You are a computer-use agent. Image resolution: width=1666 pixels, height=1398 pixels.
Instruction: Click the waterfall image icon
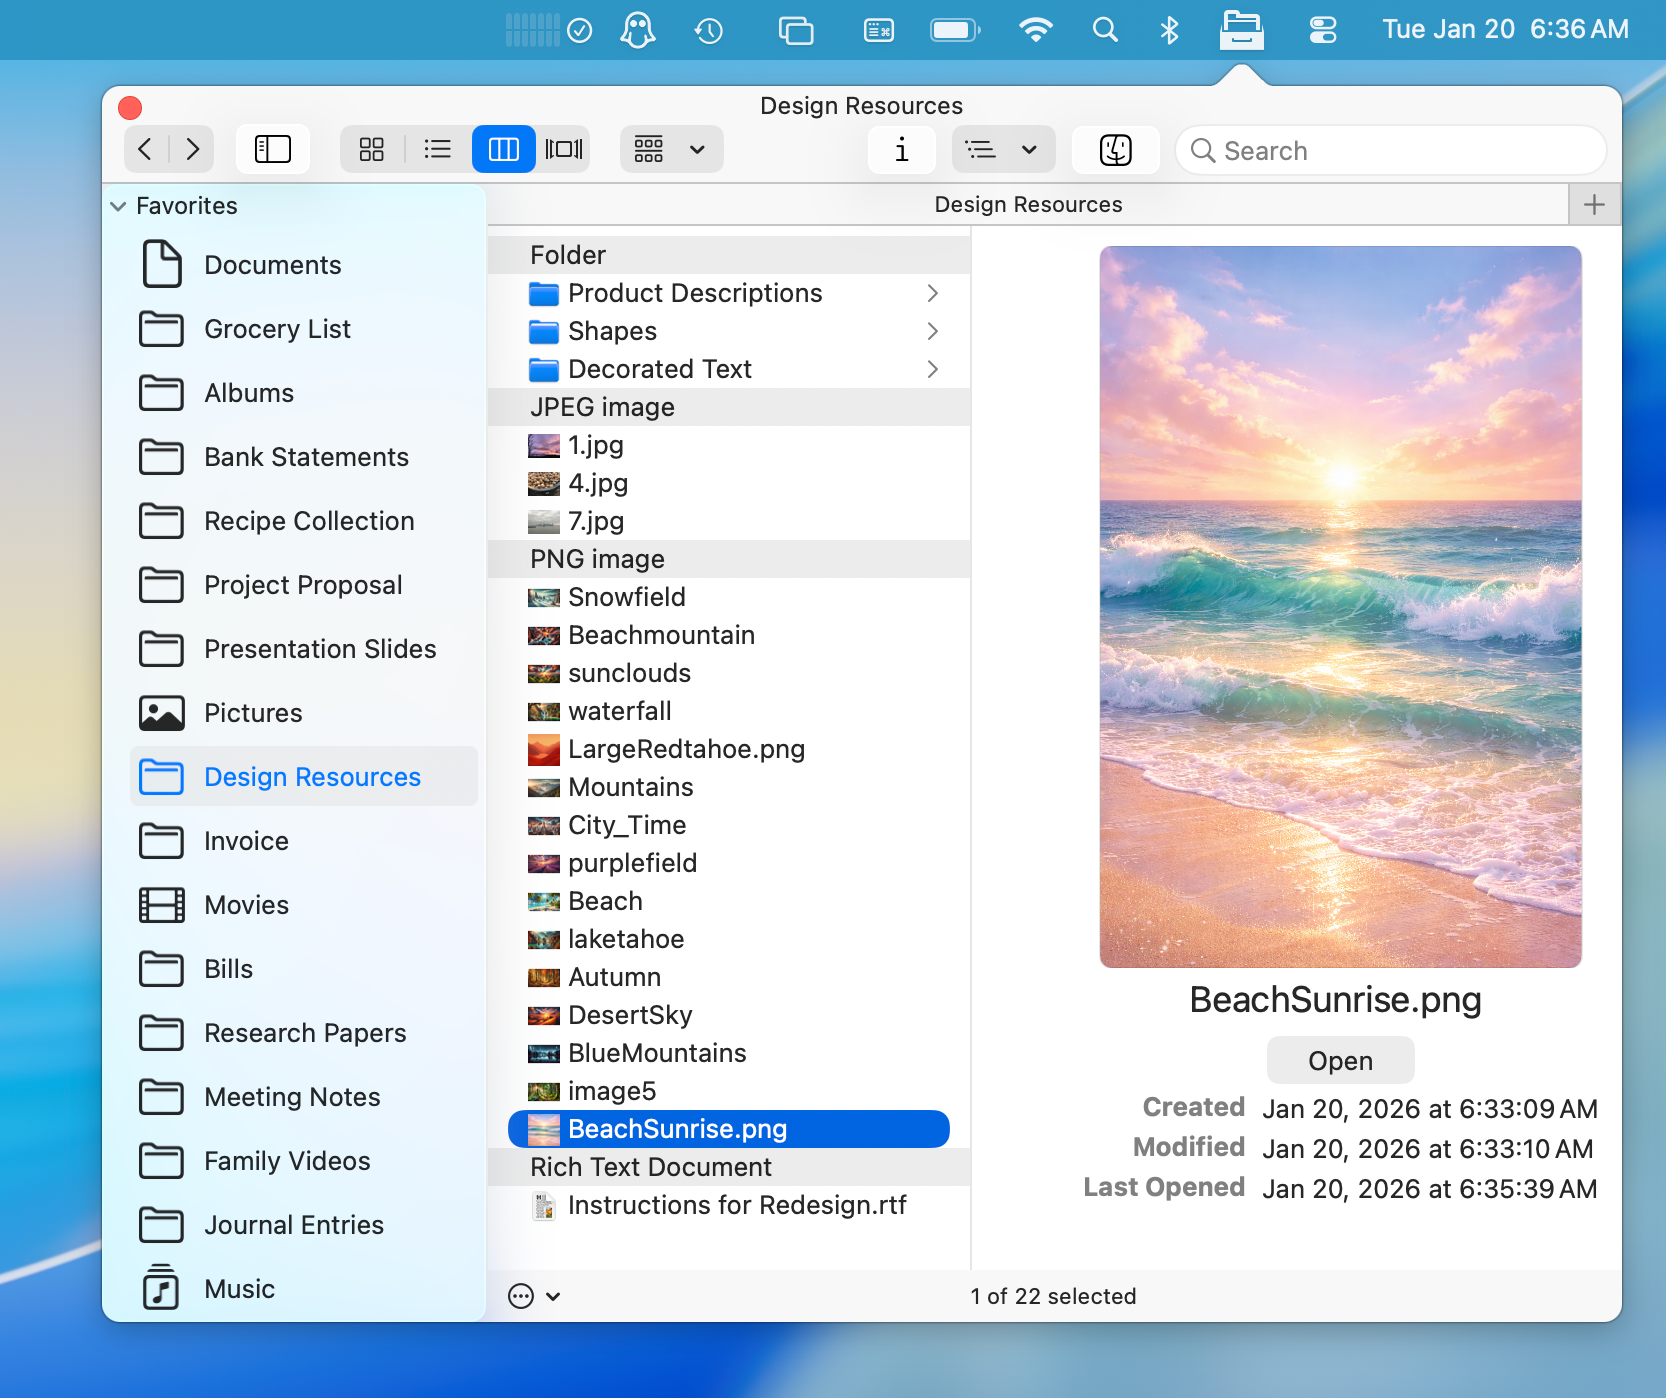point(544,711)
